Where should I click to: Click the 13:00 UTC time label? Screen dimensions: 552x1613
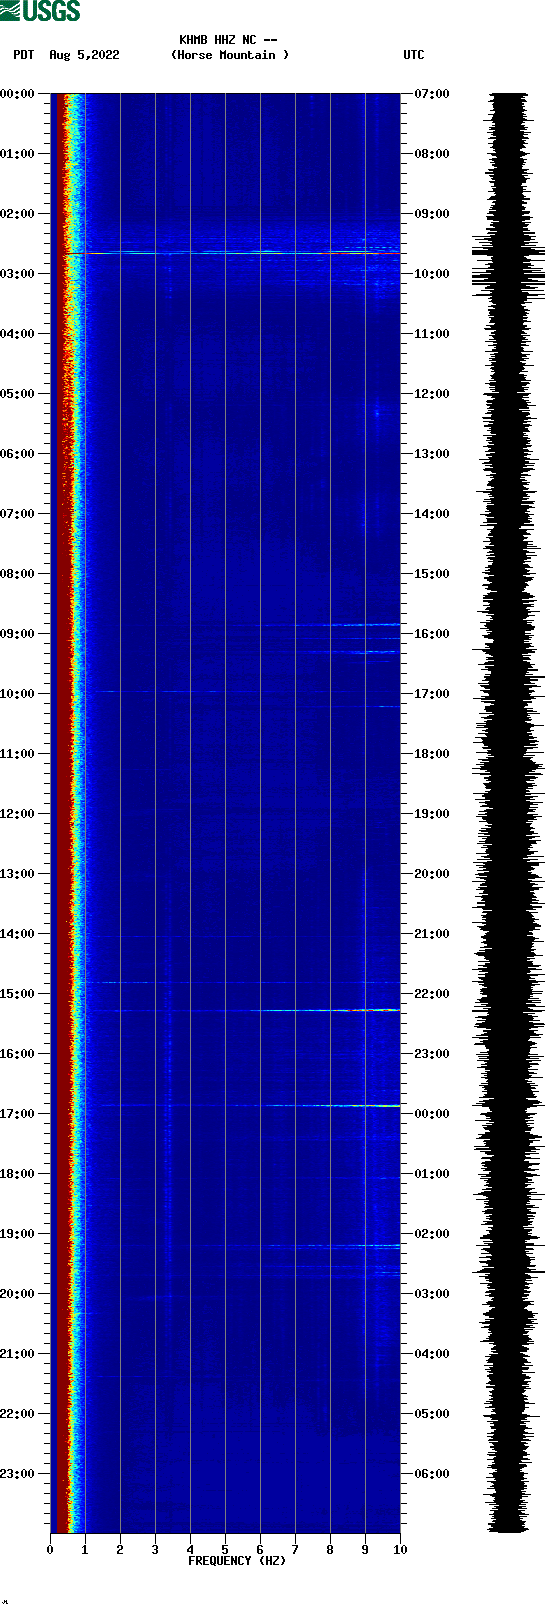click(x=432, y=454)
